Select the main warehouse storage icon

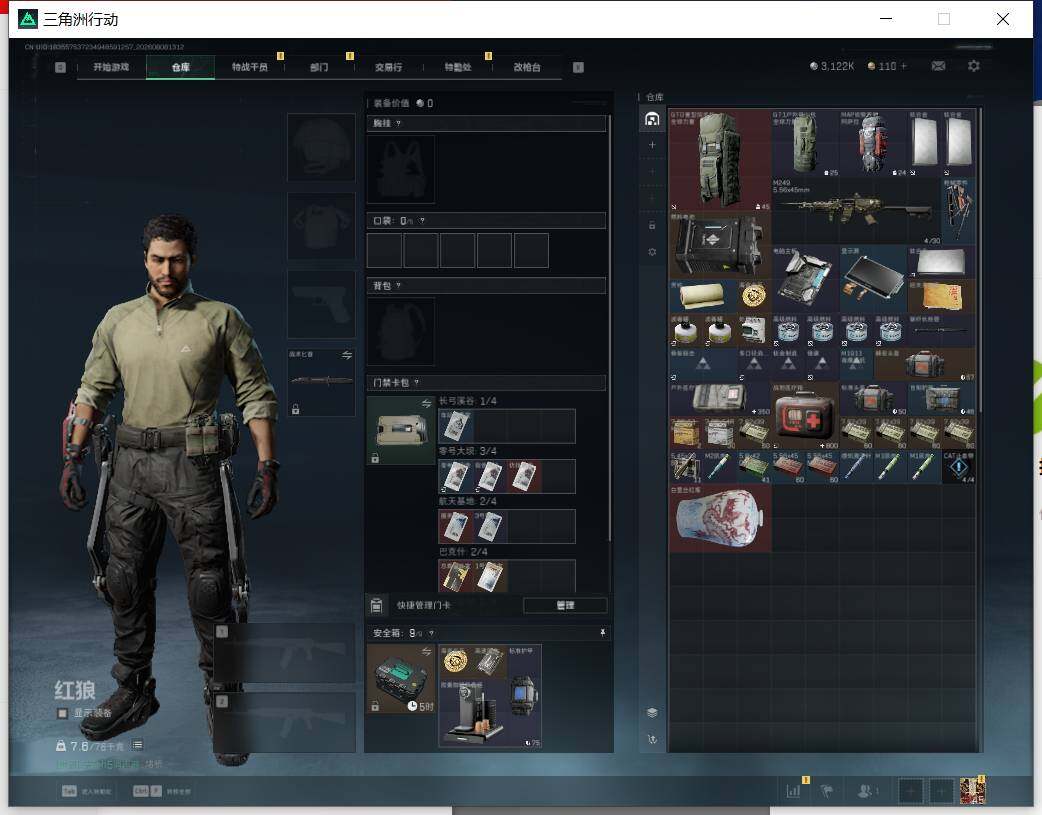pos(652,119)
